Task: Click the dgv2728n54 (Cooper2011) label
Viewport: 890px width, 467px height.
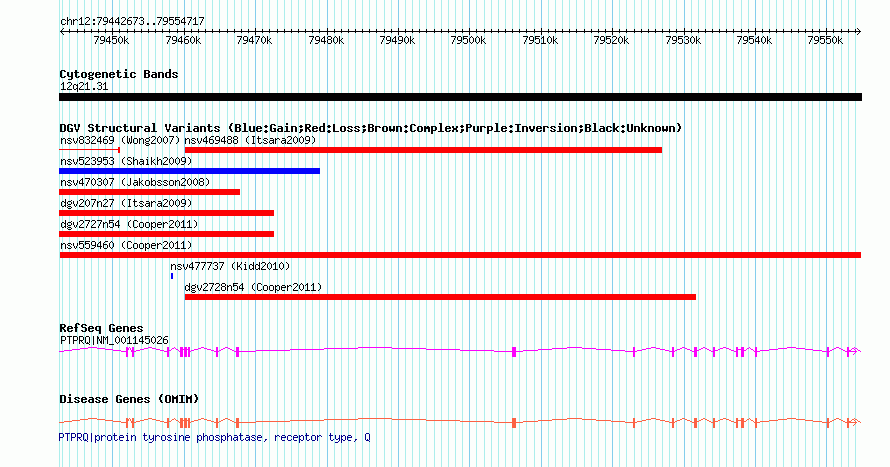Action: [253, 287]
